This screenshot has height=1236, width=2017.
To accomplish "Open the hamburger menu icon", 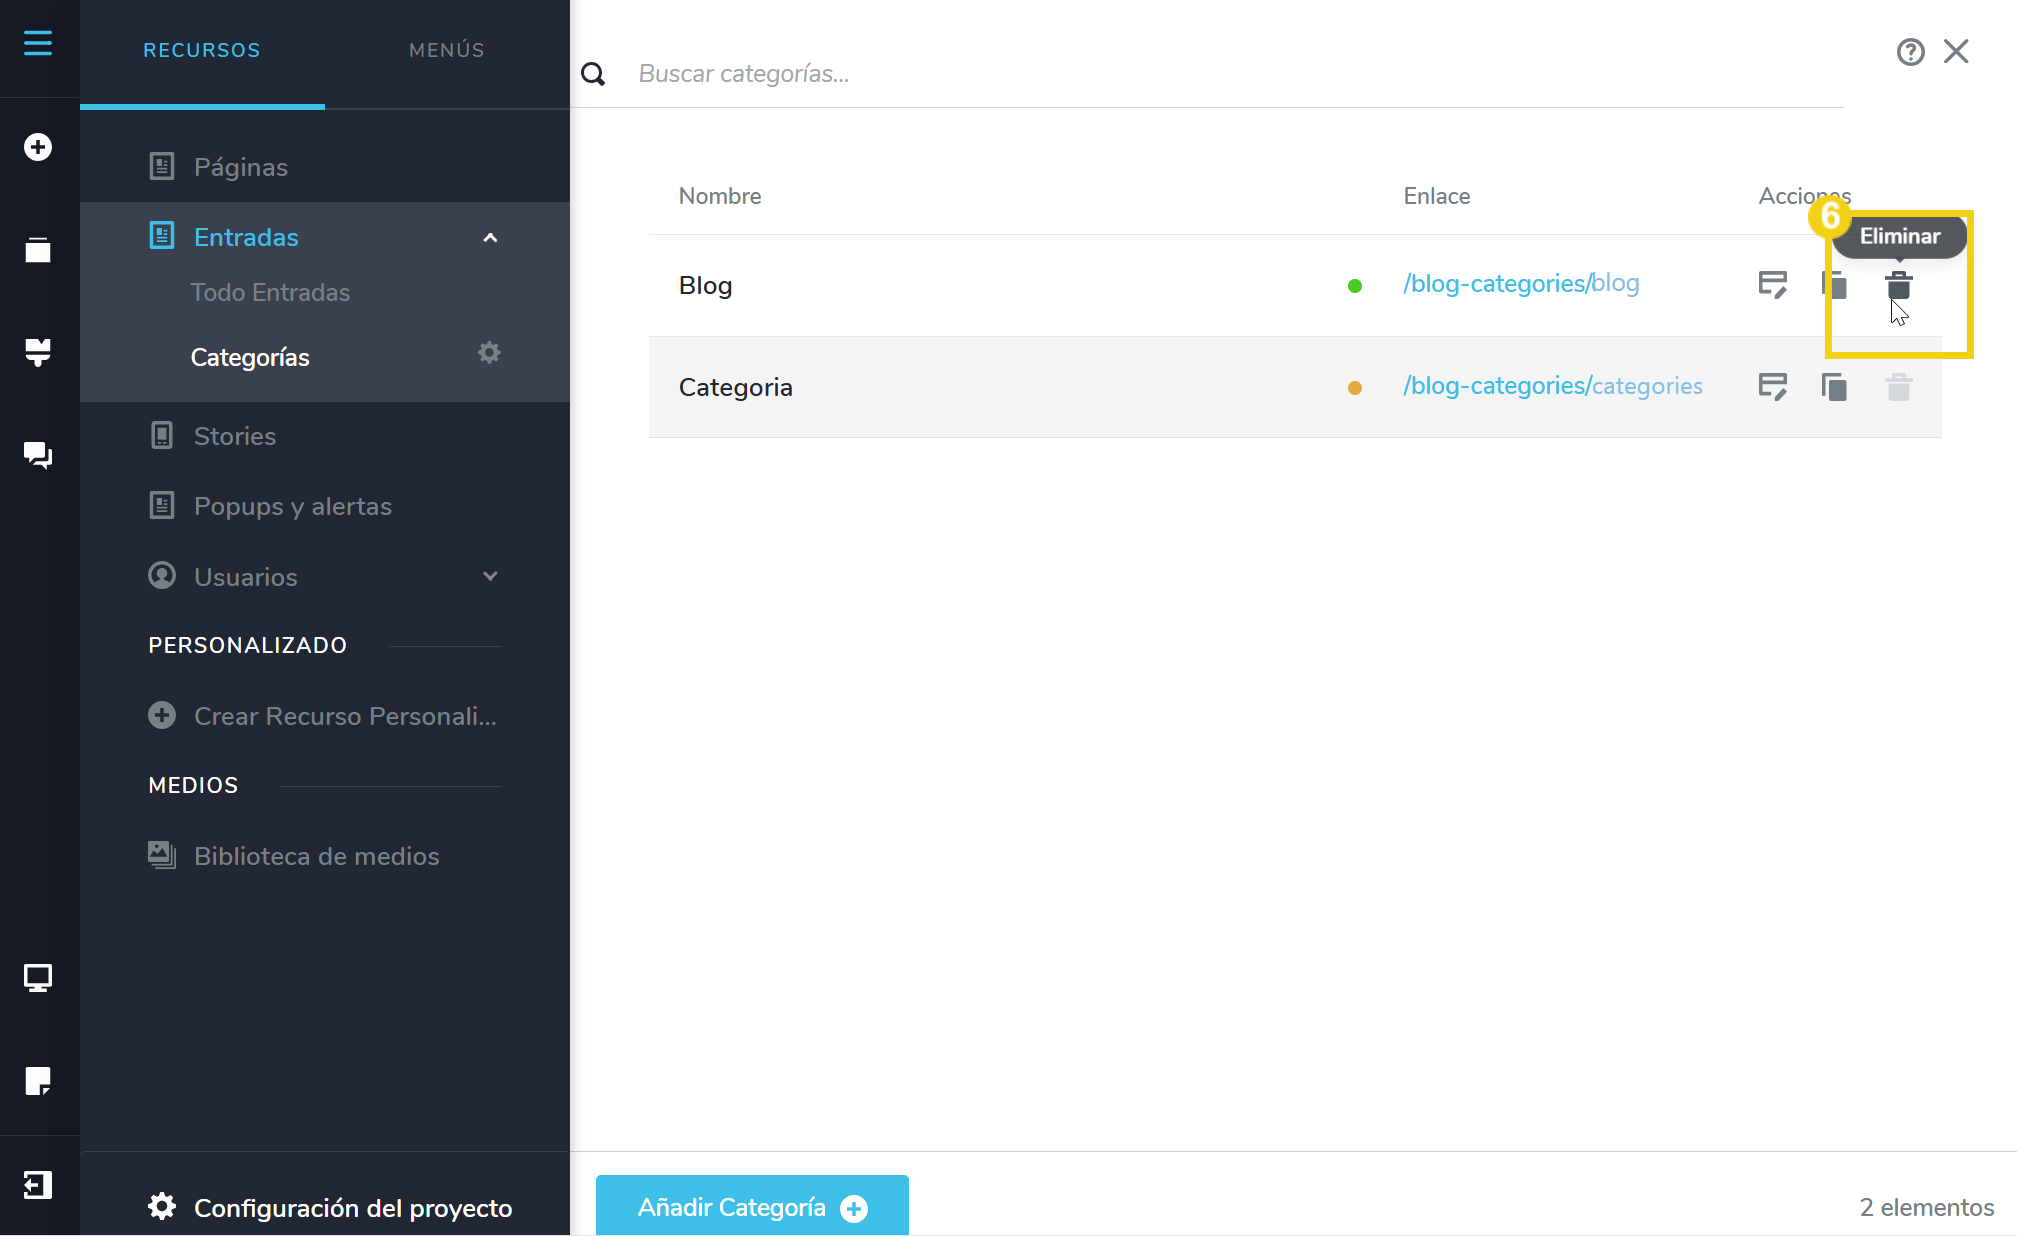I will tap(38, 43).
